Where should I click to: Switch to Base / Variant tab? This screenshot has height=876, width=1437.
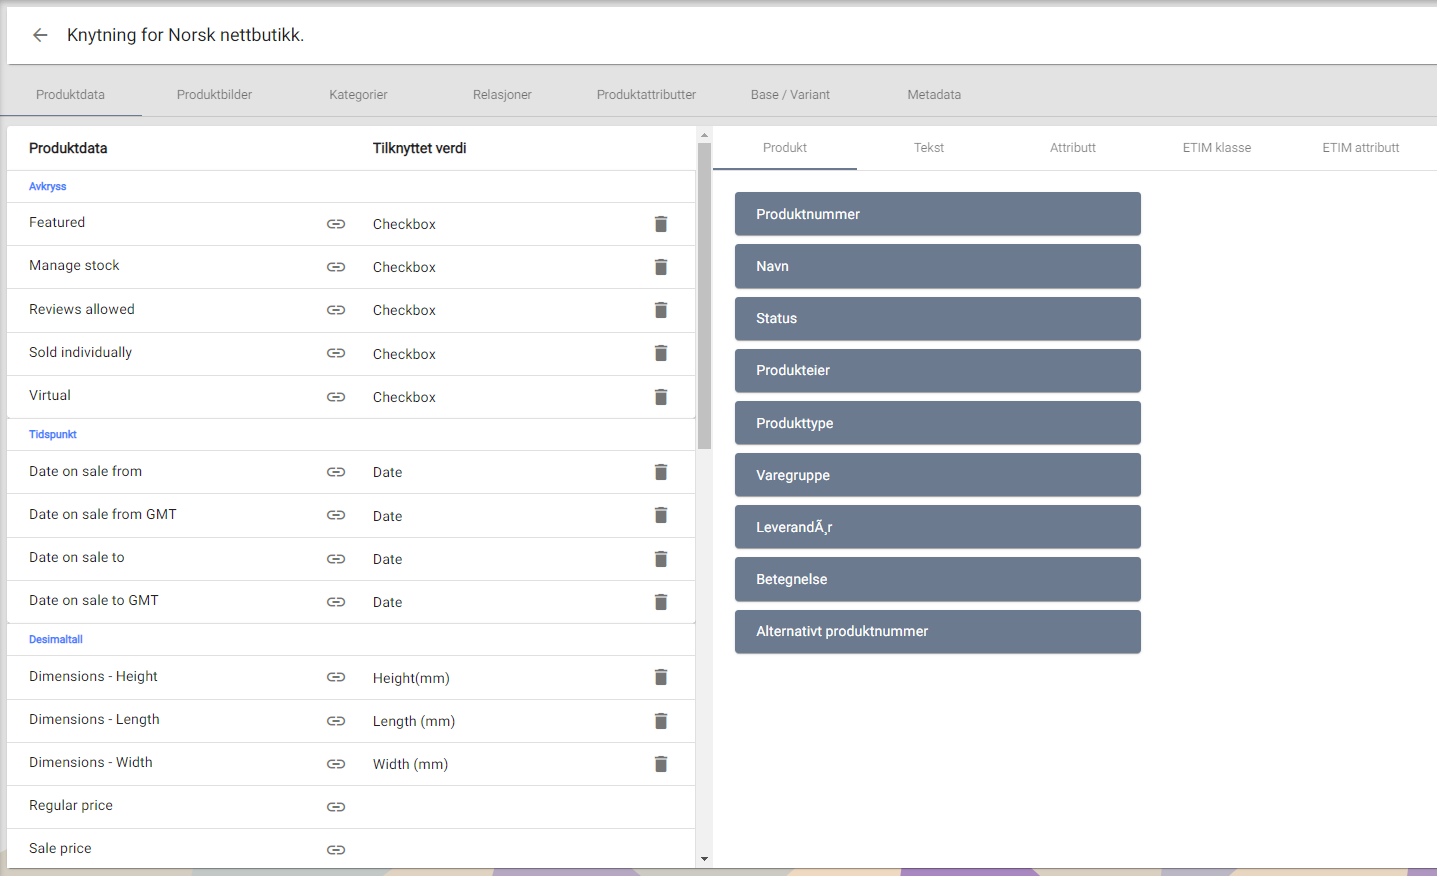790,95
